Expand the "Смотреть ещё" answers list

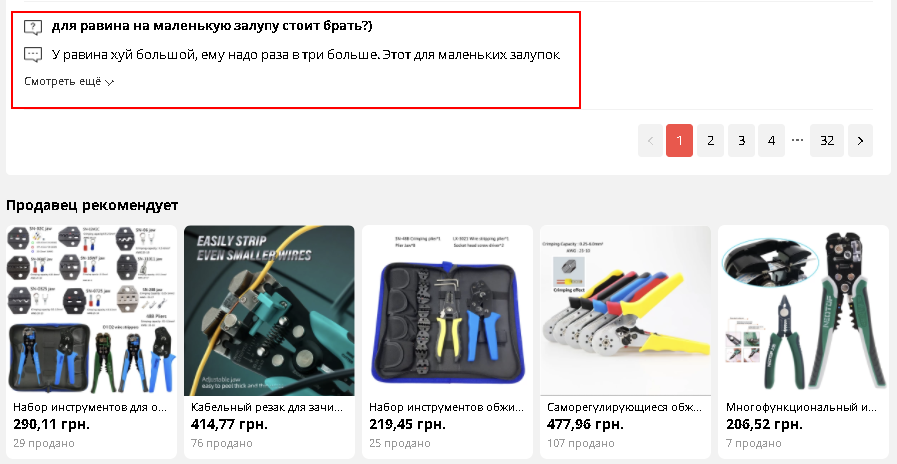pos(69,81)
